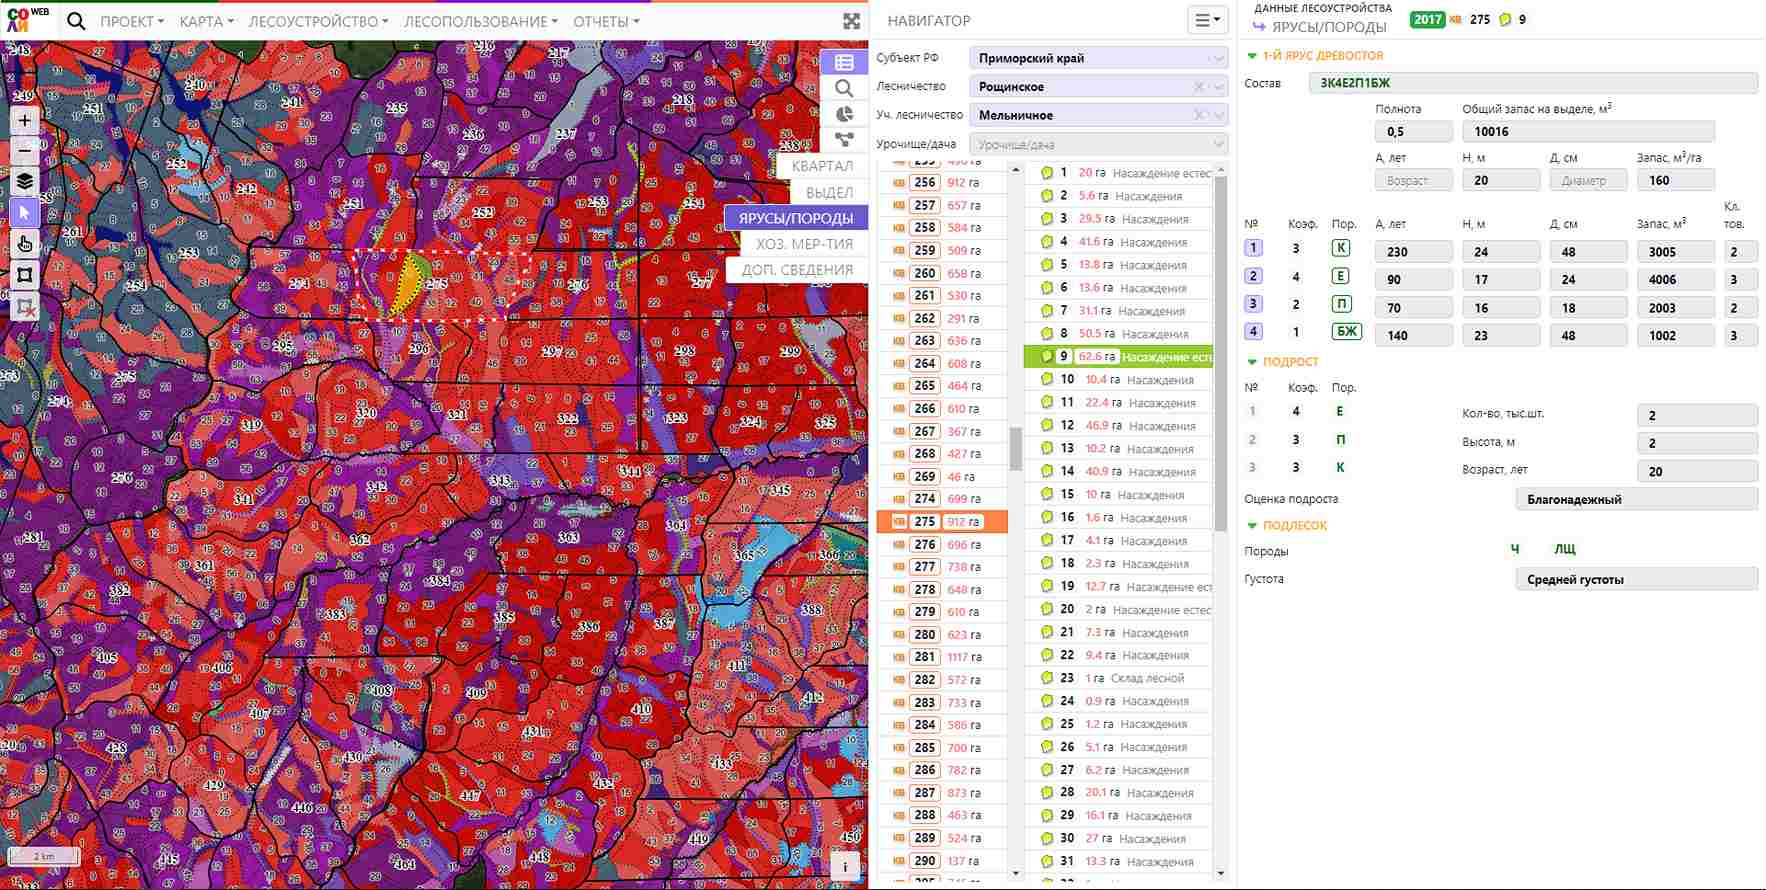Switch to the ХОЗ. МЕР-ТИЯ tab
This screenshot has height=890, width=1766.
804,244
